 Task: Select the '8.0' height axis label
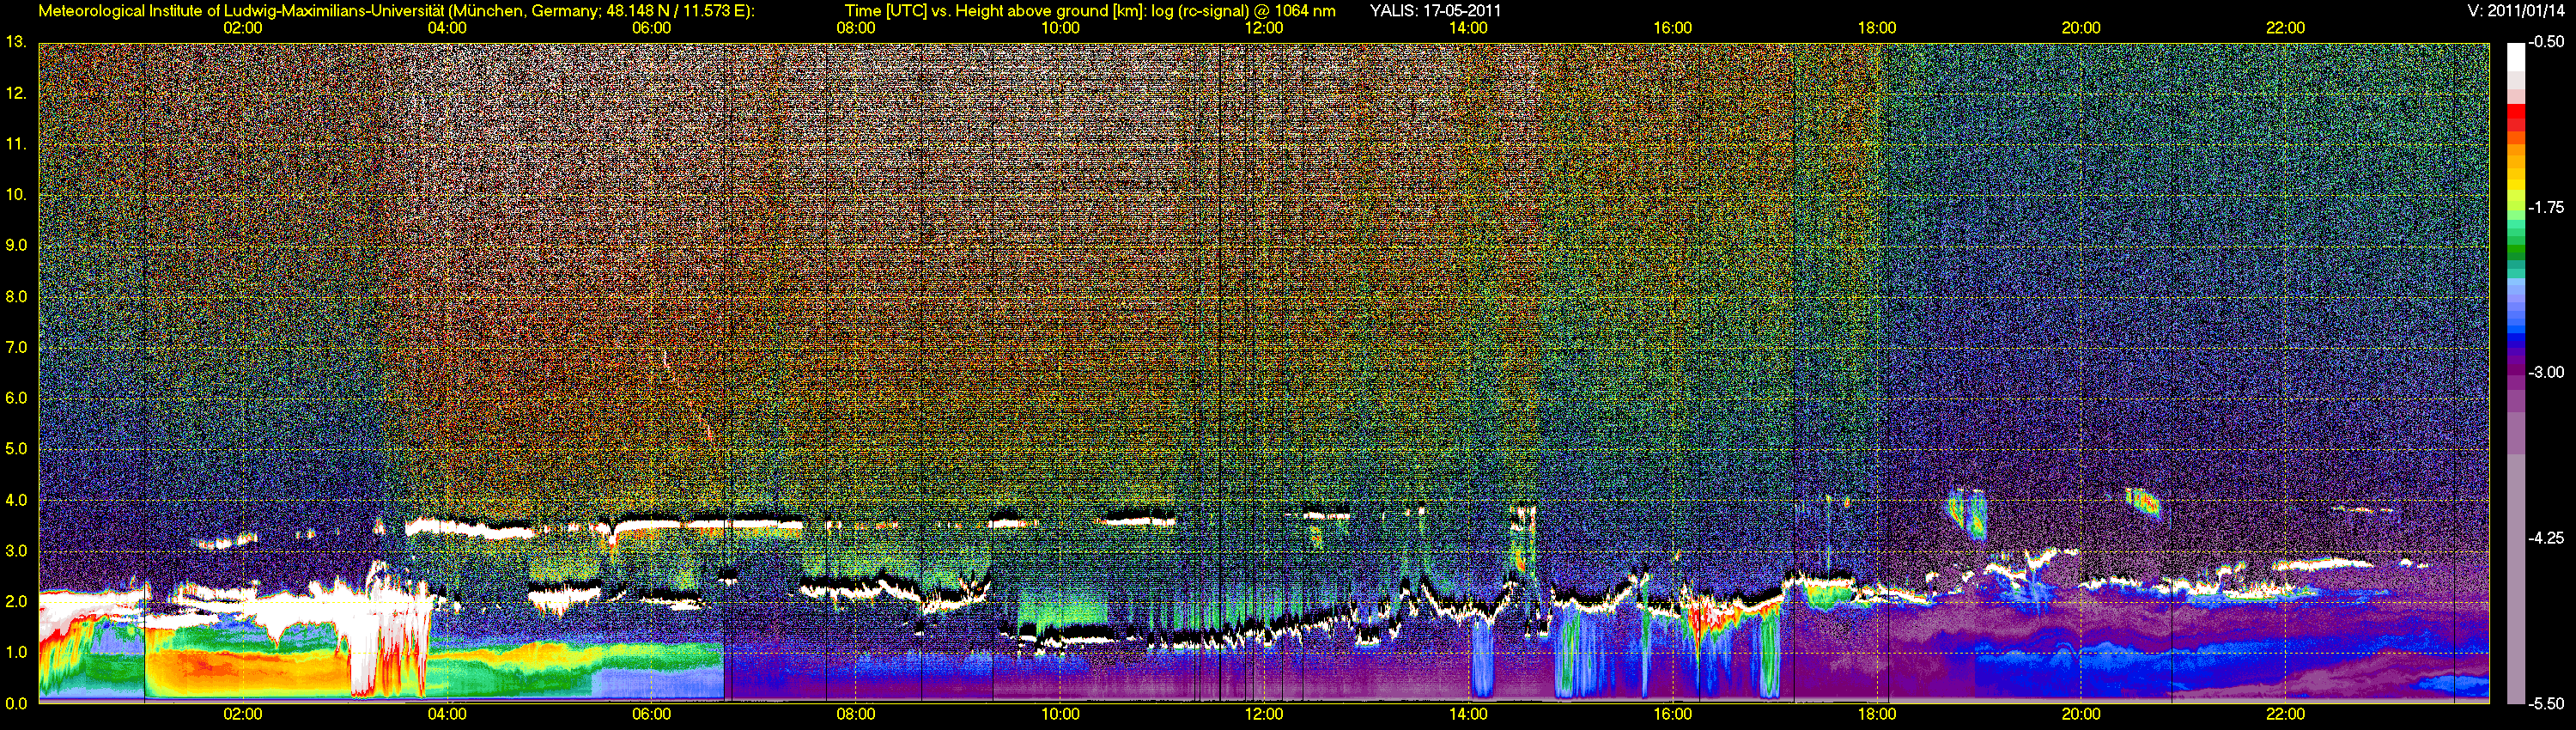tap(16, 296)
